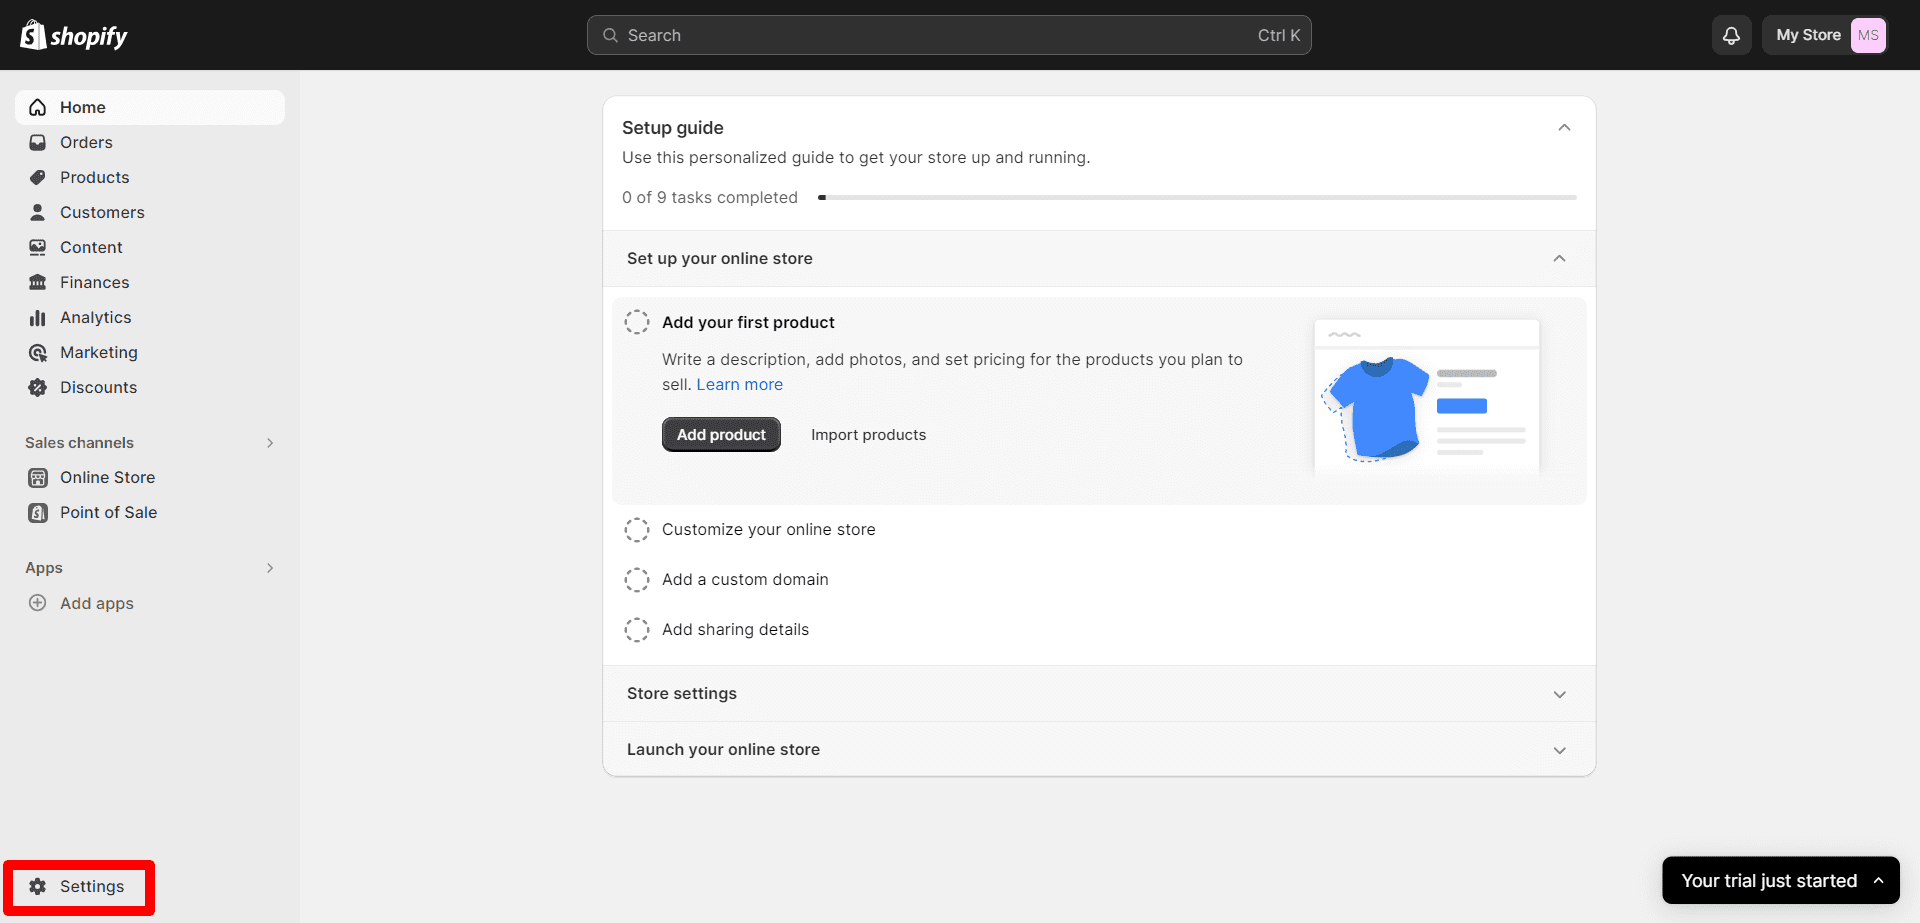
Task: Click the Point of Sale channel icon
Action: [37, 512]
